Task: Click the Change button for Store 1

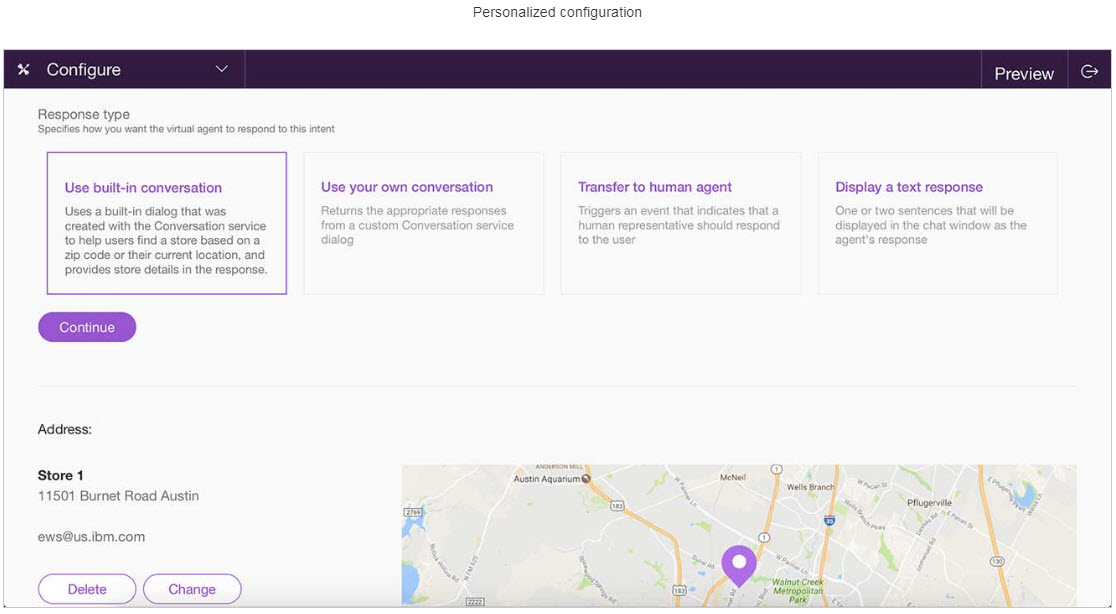Action: click(192, 589)
